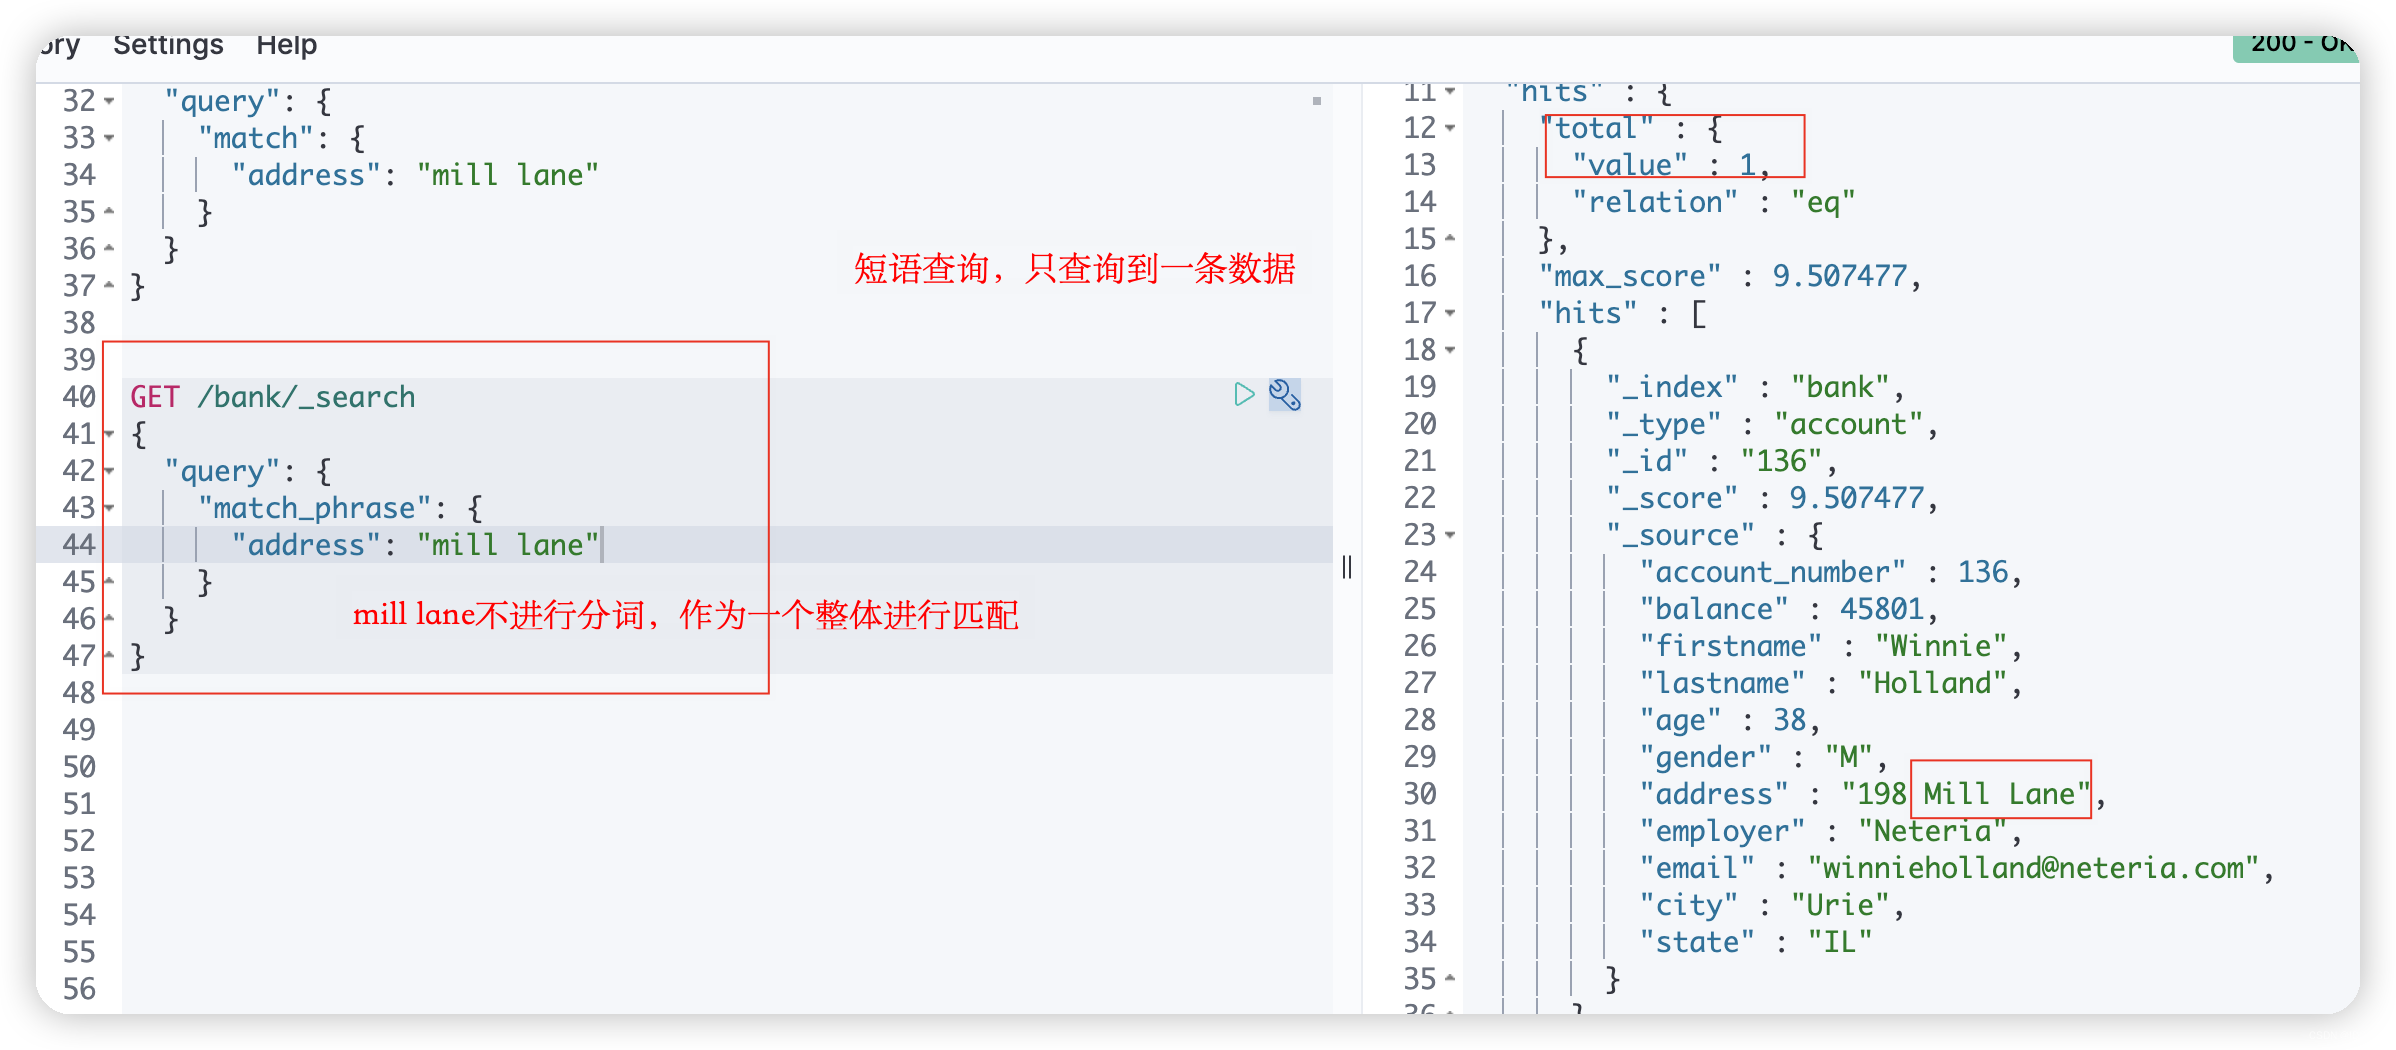
Task: Click "state" : "IL" line
Action: [1755, 942]
